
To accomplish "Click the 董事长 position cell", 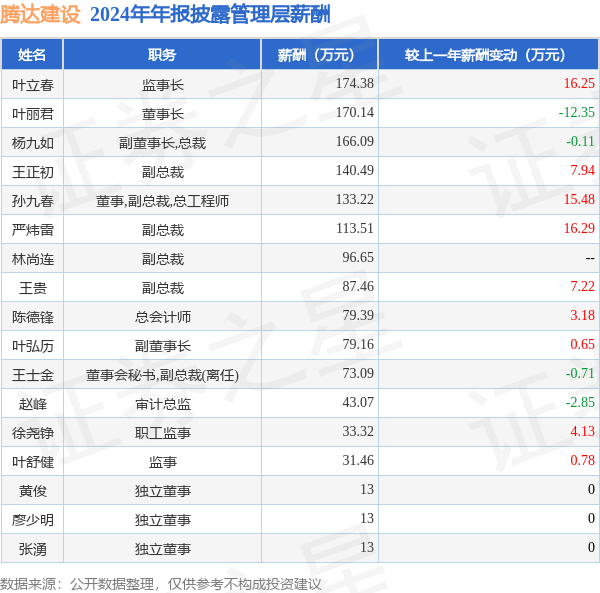I will [163, 114].
